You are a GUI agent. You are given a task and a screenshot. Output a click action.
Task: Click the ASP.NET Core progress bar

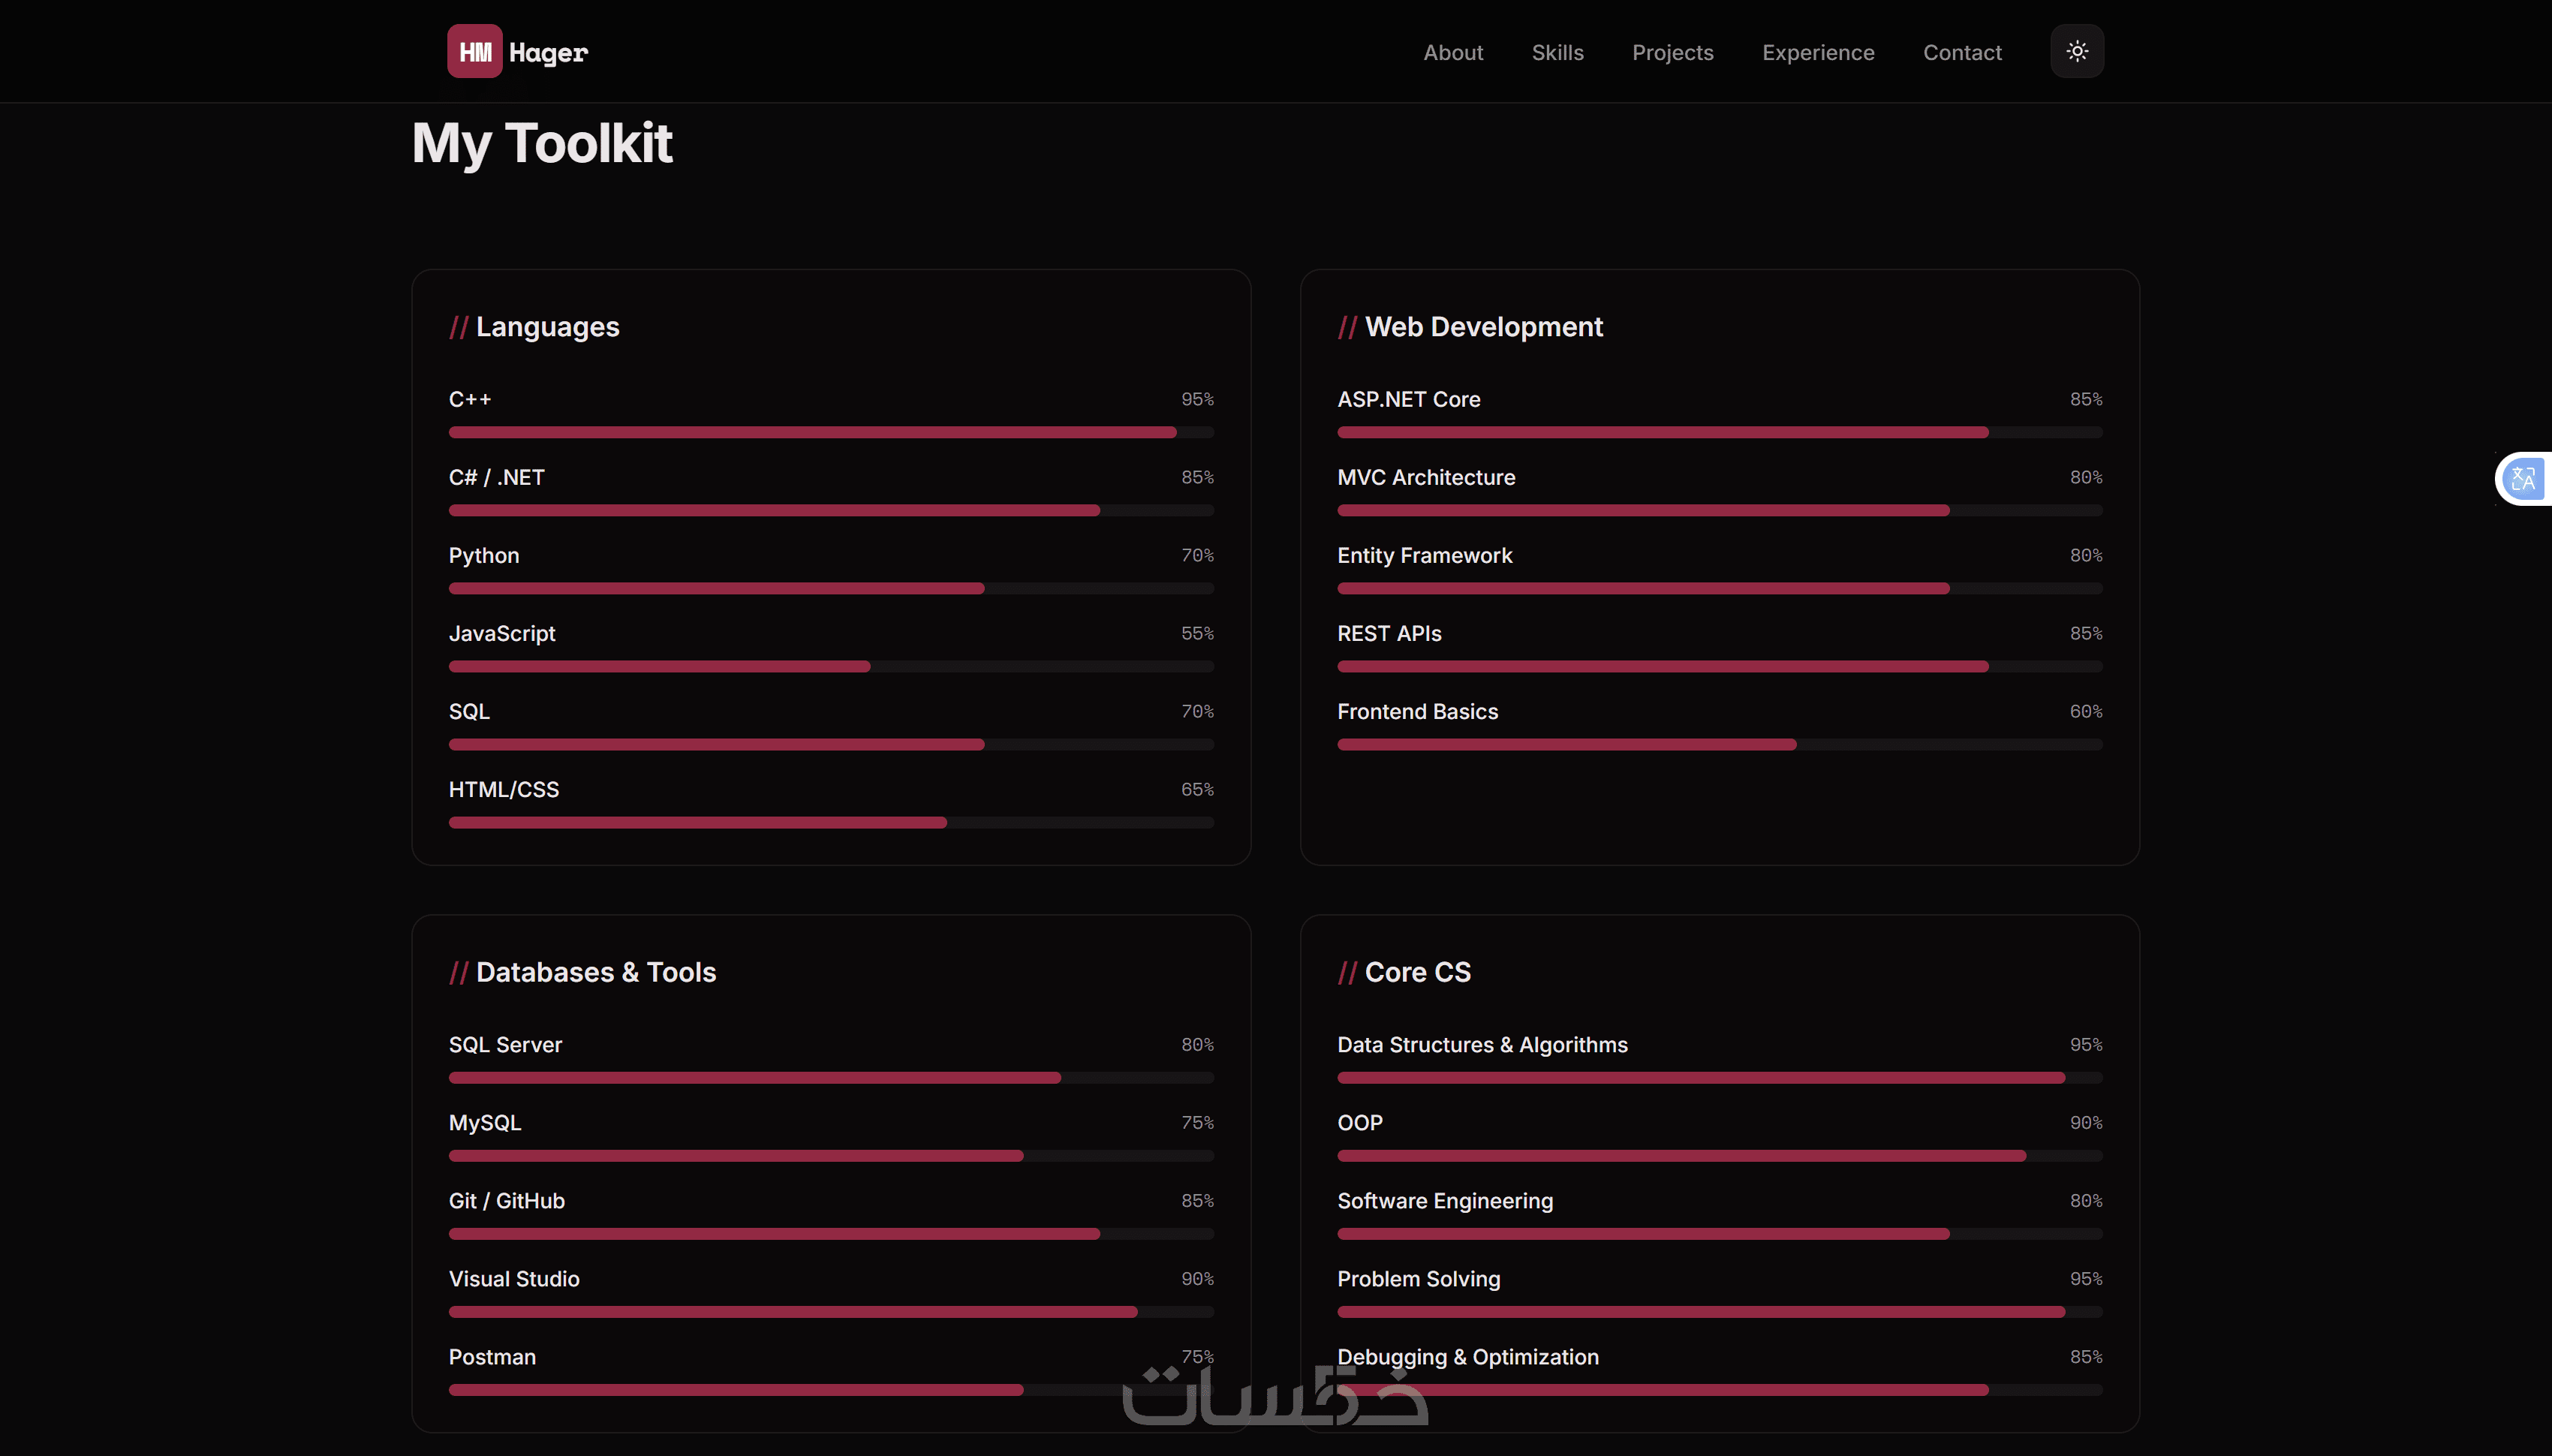pos(1719,432)
